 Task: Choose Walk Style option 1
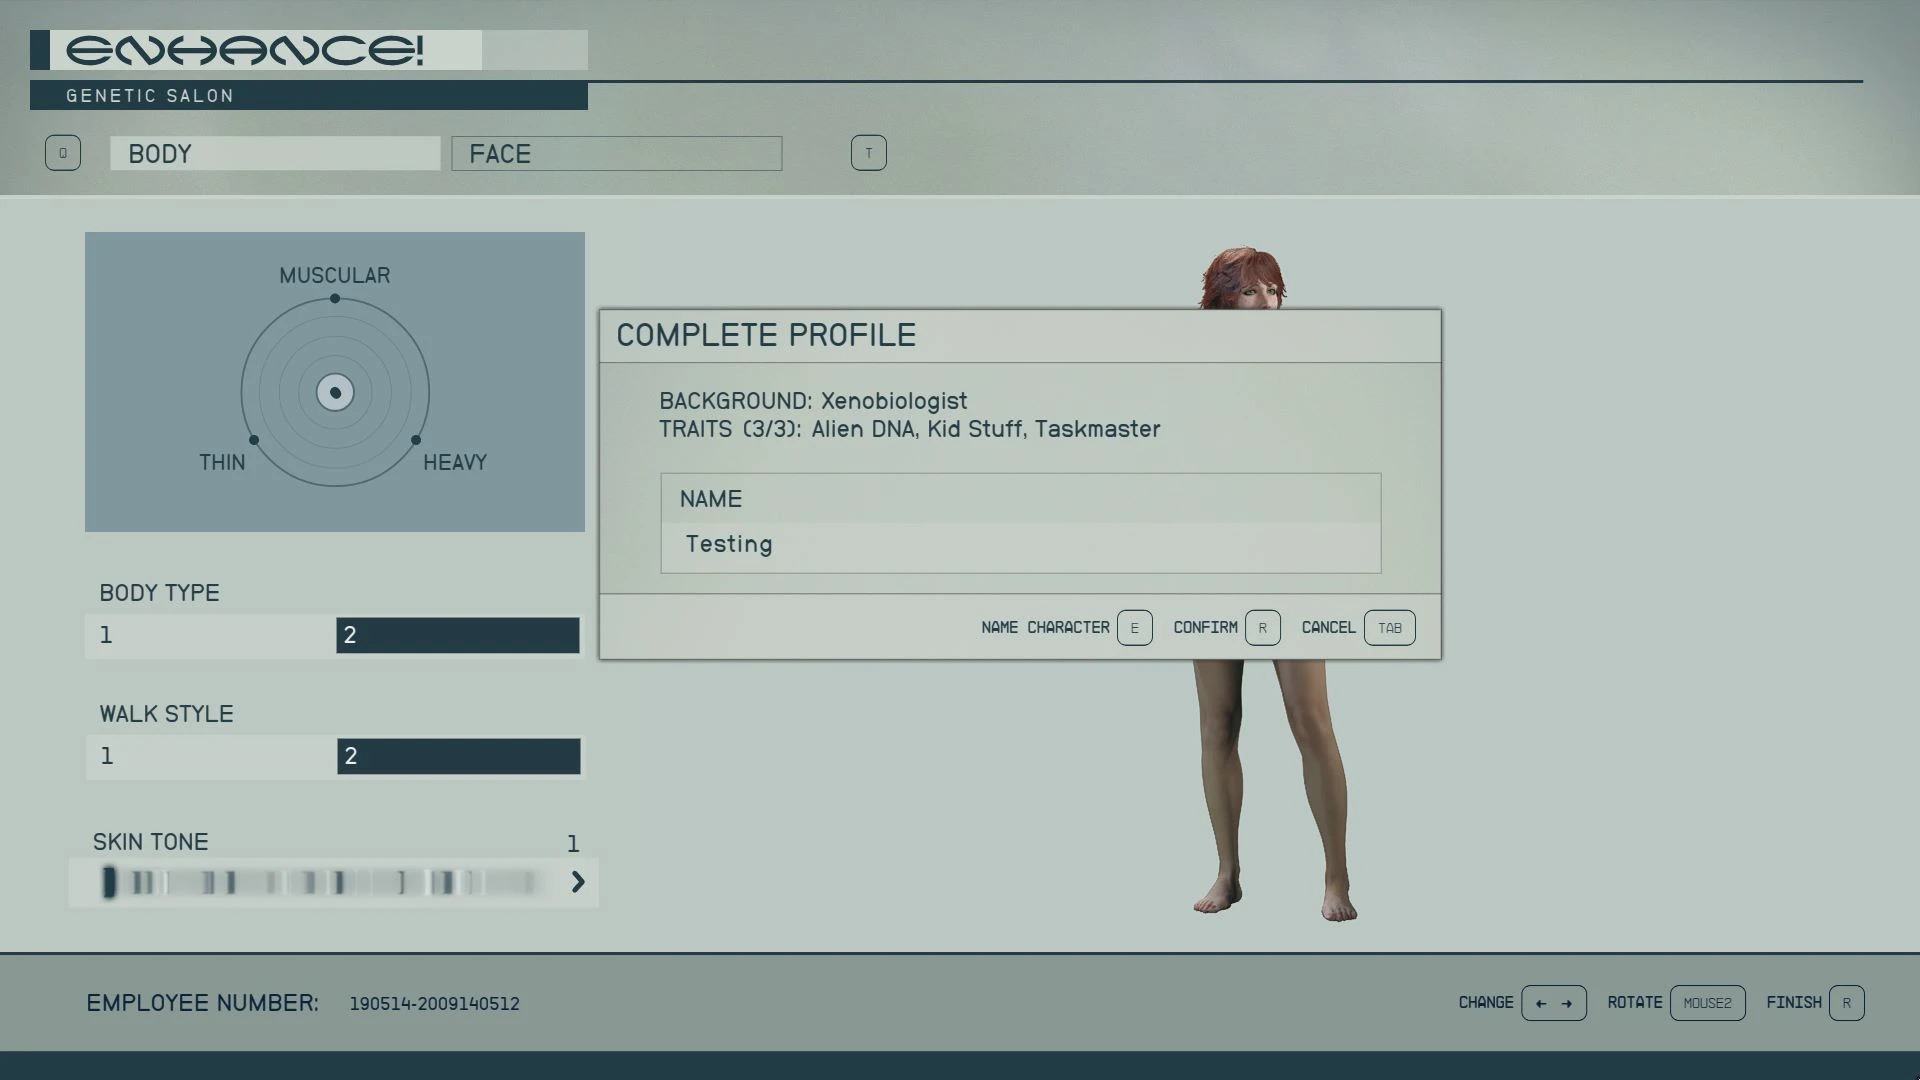[211, 756]
